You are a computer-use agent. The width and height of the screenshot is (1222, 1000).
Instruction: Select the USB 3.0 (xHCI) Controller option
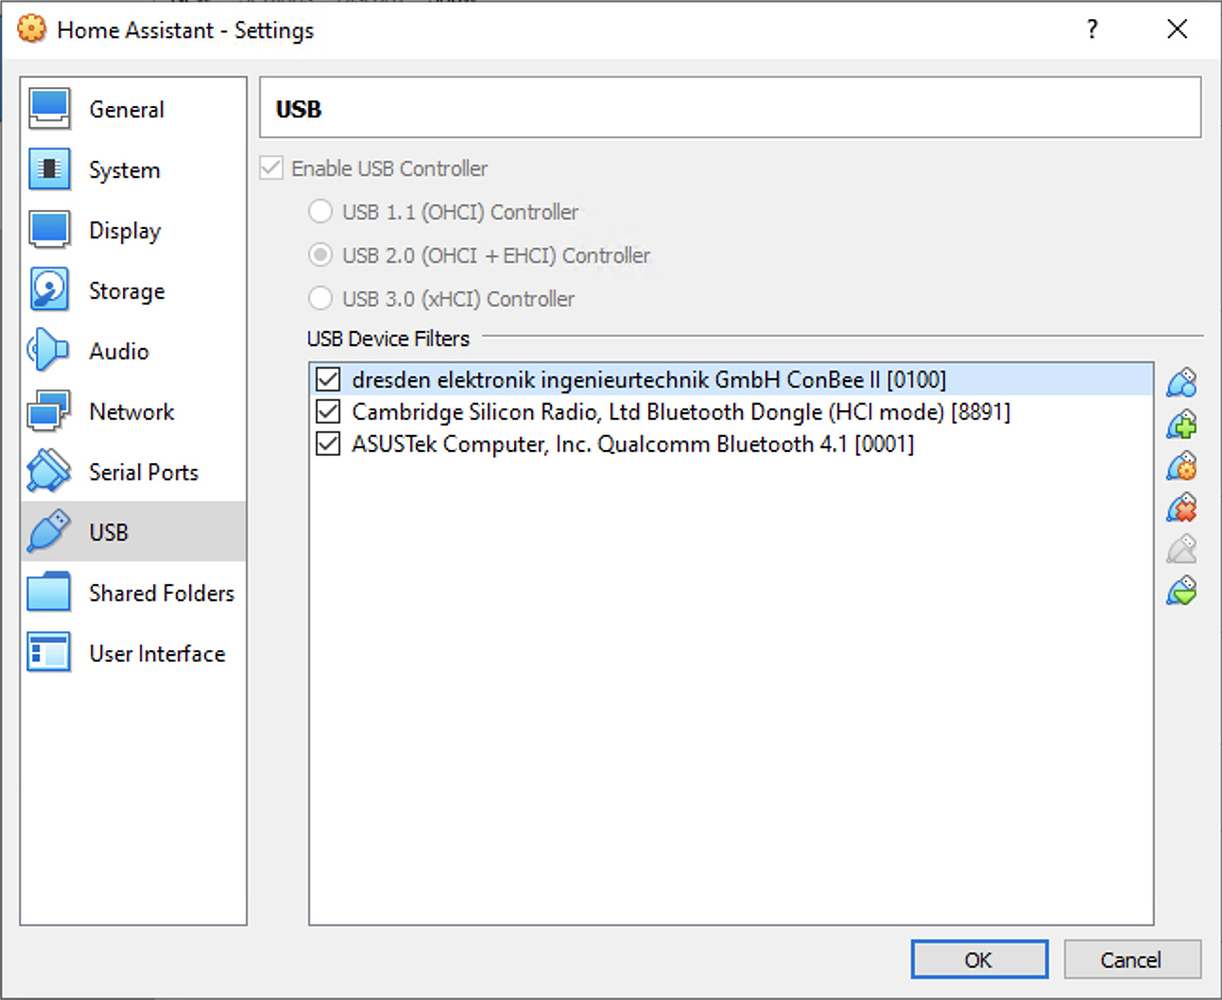click(x=320, y=298)
